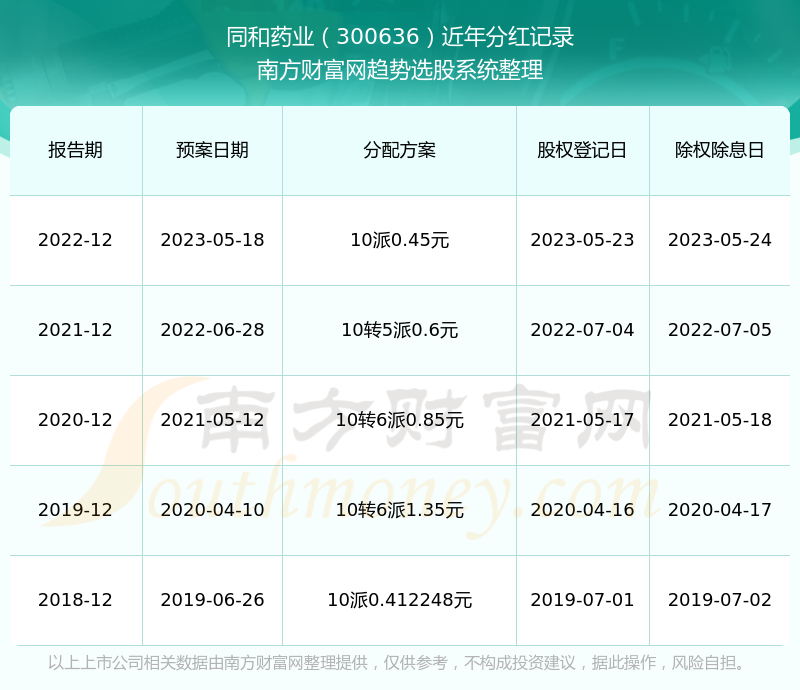The image size is (800, 690).
Task: Click the 股权登记日 column header
Action: [582, 150]
